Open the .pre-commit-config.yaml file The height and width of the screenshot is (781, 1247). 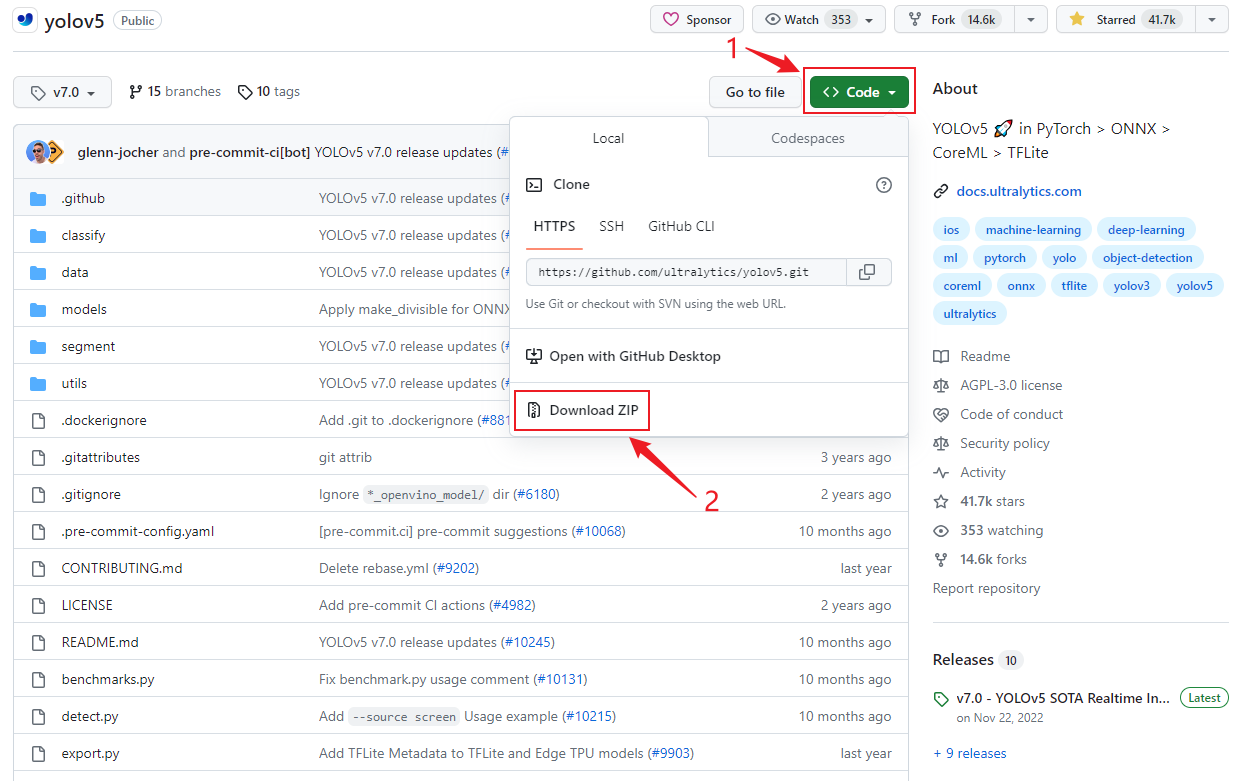[x=138, y=531]
